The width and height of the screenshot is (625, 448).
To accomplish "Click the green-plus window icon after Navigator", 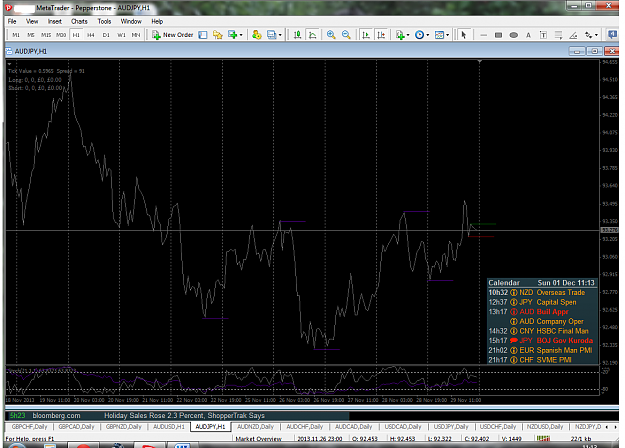I will click(x=232, y=35).
